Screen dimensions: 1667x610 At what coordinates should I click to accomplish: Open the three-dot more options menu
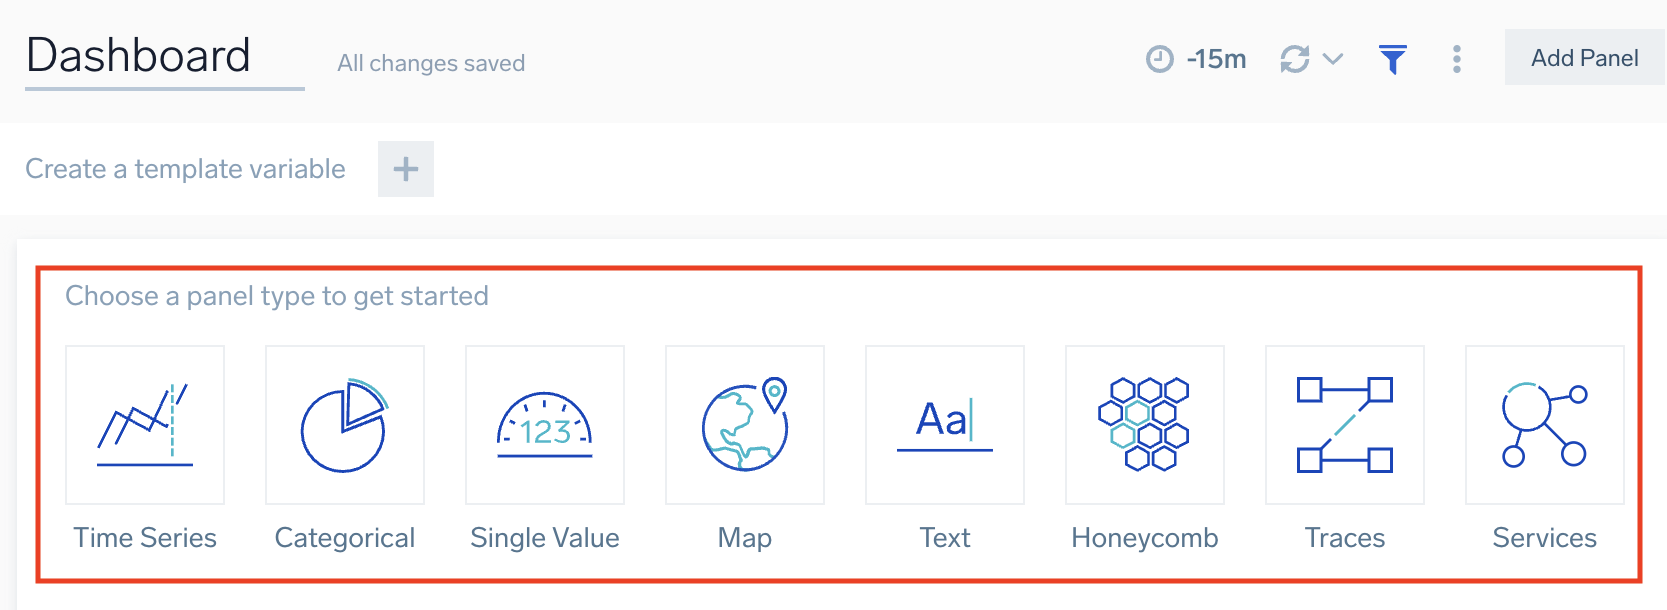[x=1457, y=59]
